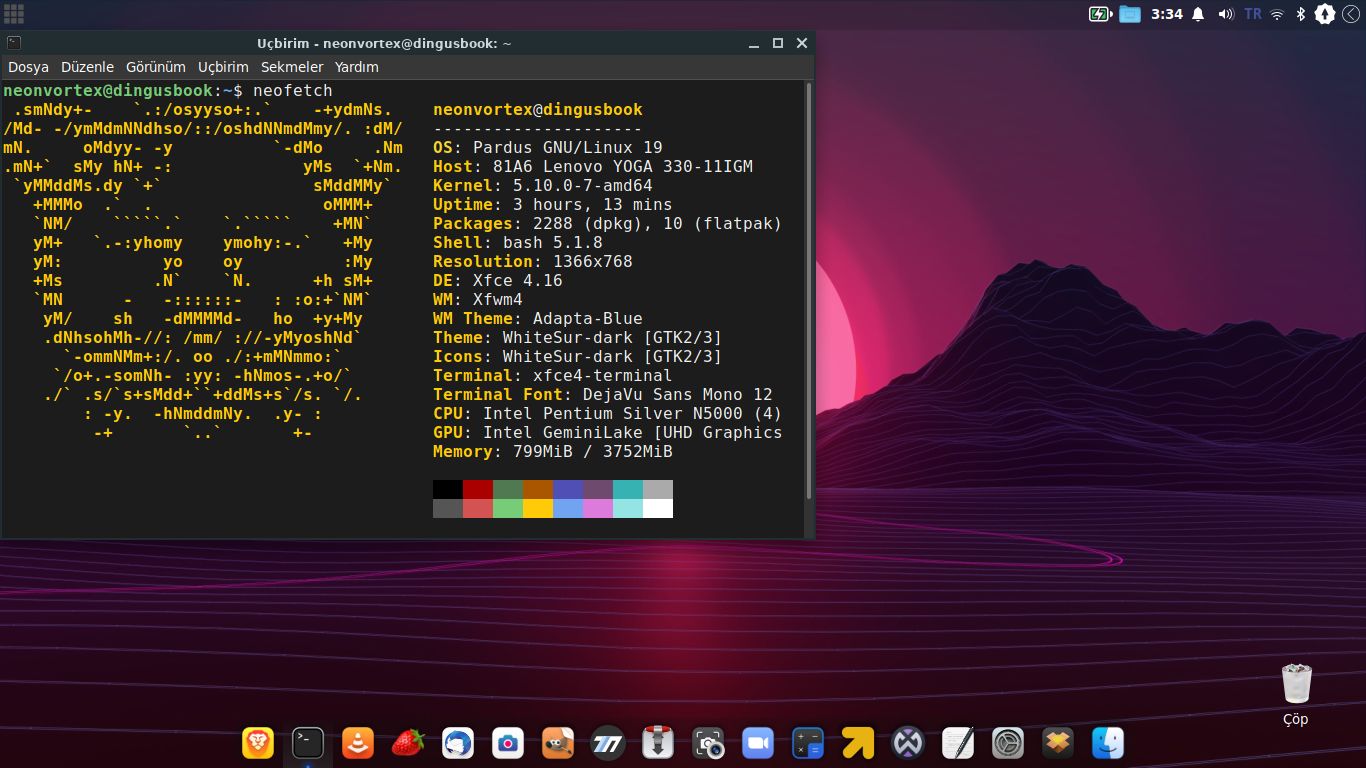Switch keyboard layout via the TR indicator

[1253, 14]
